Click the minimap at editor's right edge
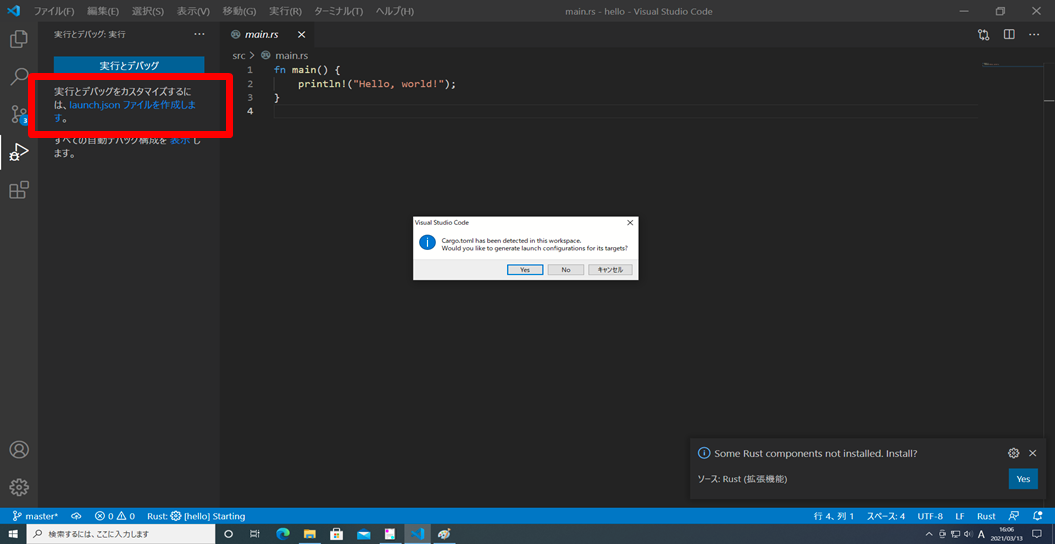Screen dimensions: 1055x544 point(1013,65)
